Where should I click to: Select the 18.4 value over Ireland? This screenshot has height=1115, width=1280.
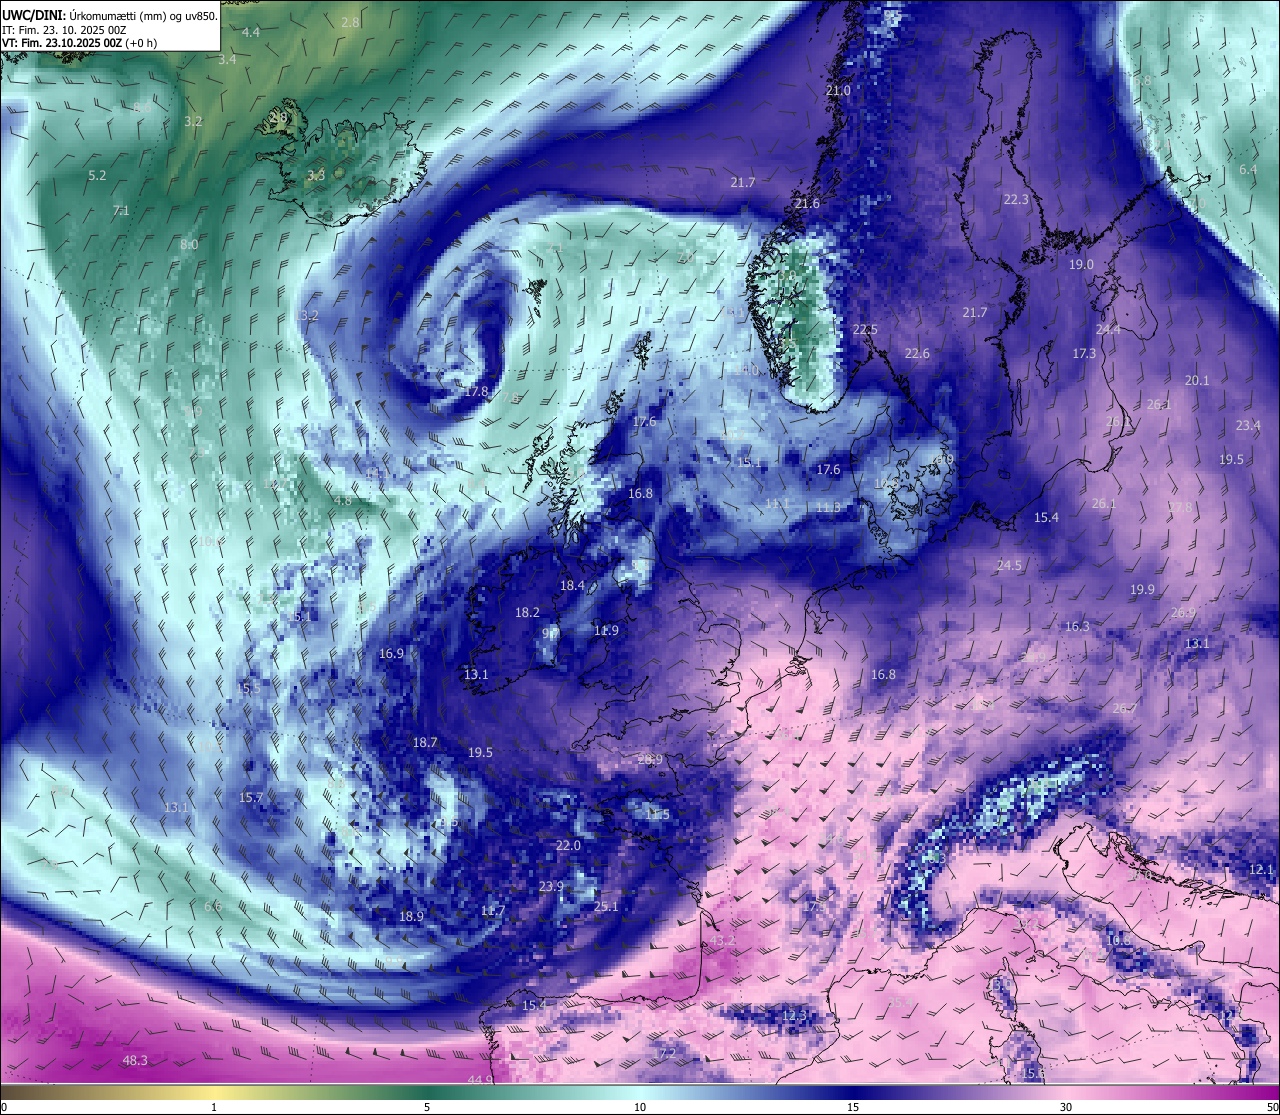(x=572, y=586)
